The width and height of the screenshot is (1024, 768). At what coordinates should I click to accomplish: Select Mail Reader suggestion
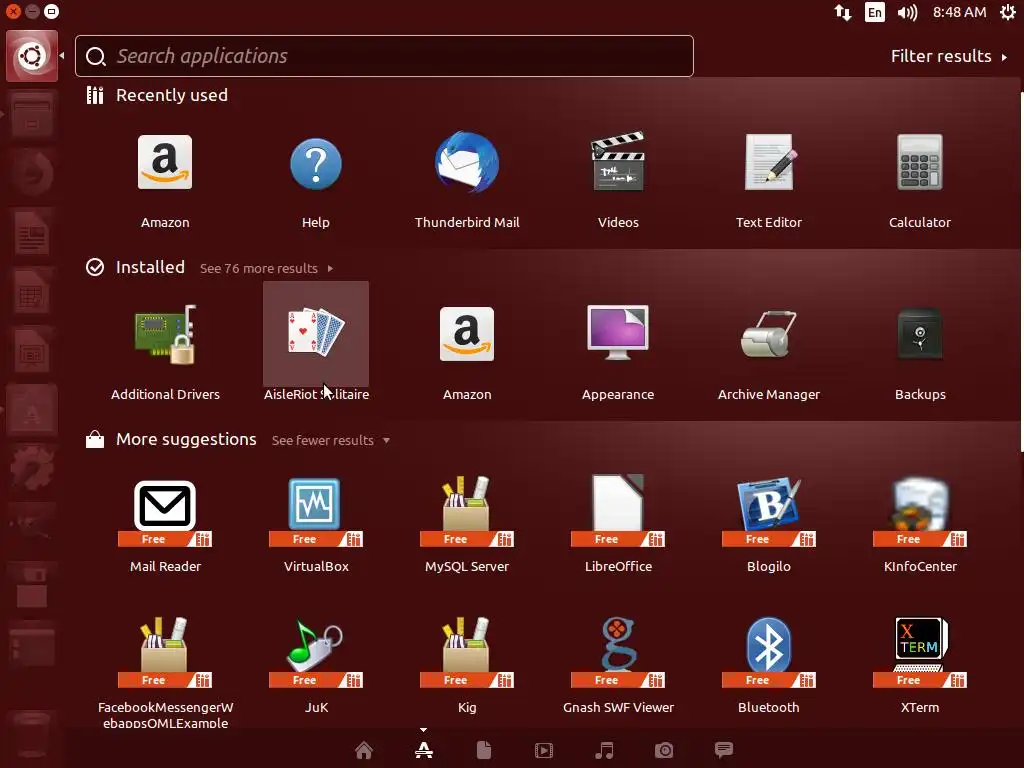[165, 513]
